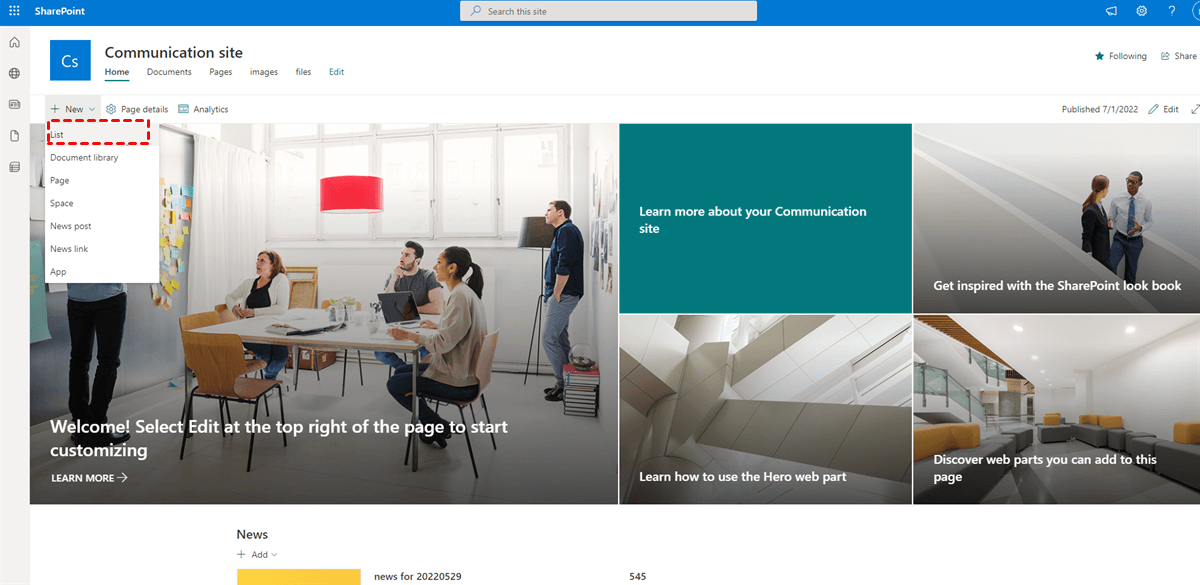Open Learn how to use Hero web part tile

click(x=765, y=410)
